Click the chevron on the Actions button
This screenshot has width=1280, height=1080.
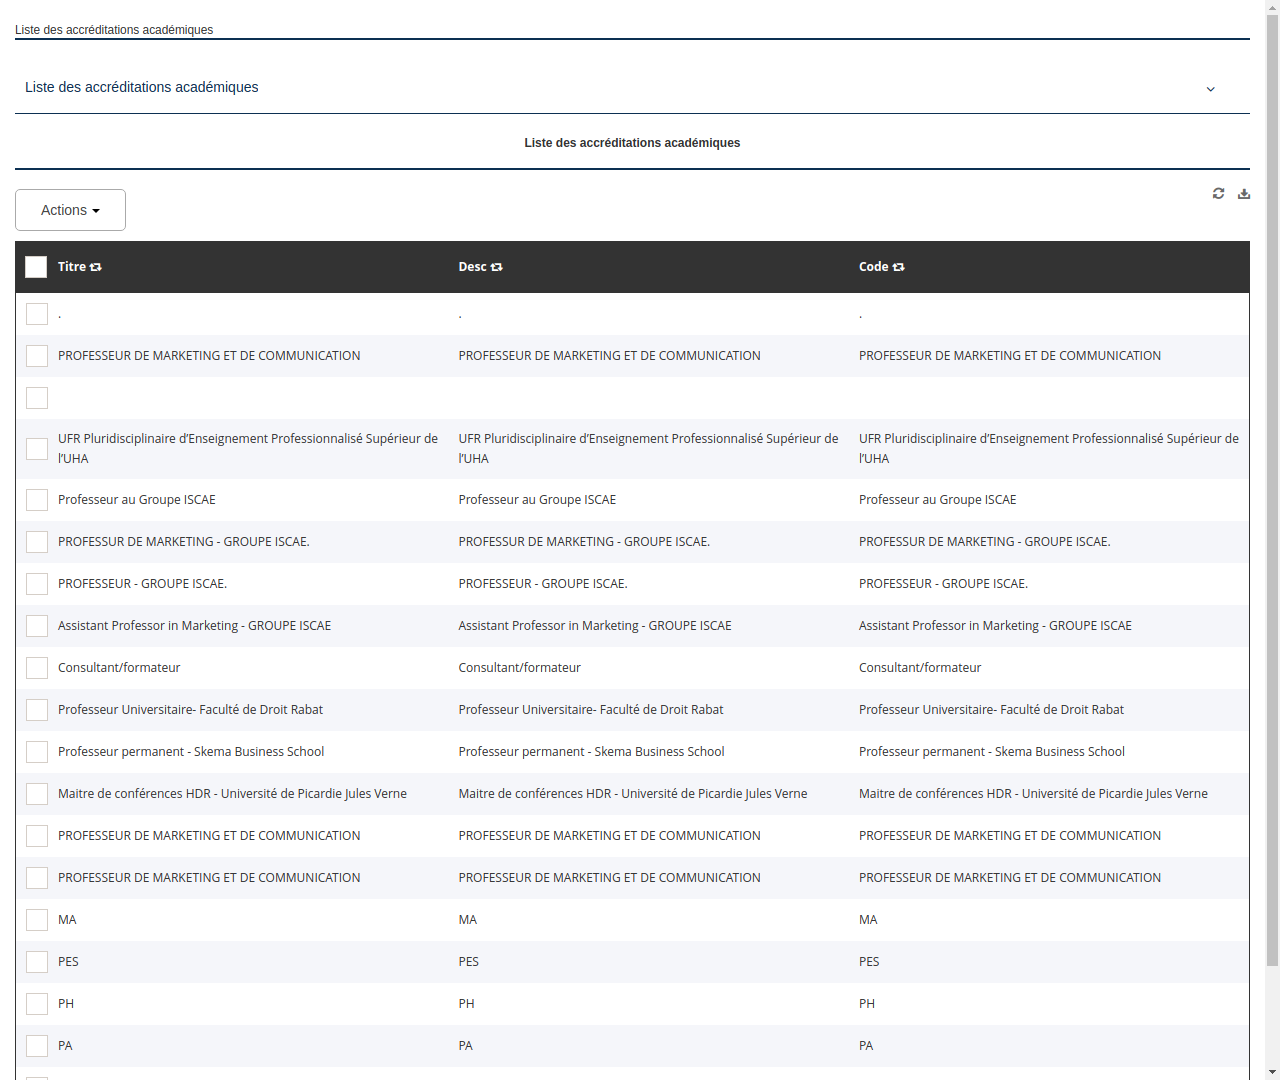point(97,210)
